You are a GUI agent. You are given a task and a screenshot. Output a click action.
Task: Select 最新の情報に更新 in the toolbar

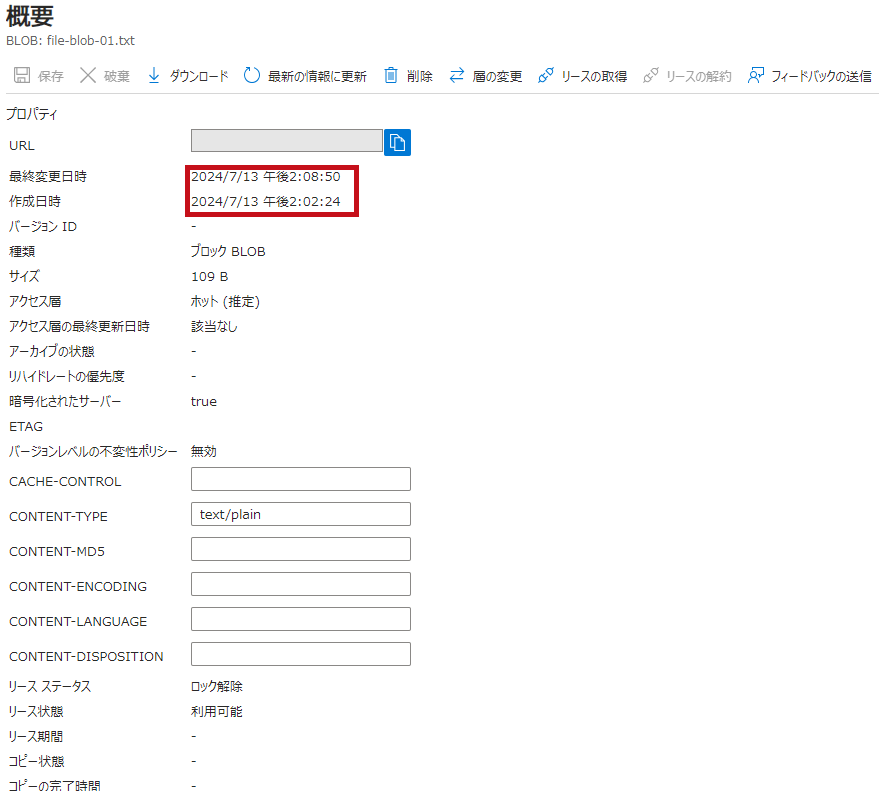click(x=317, y=76)
